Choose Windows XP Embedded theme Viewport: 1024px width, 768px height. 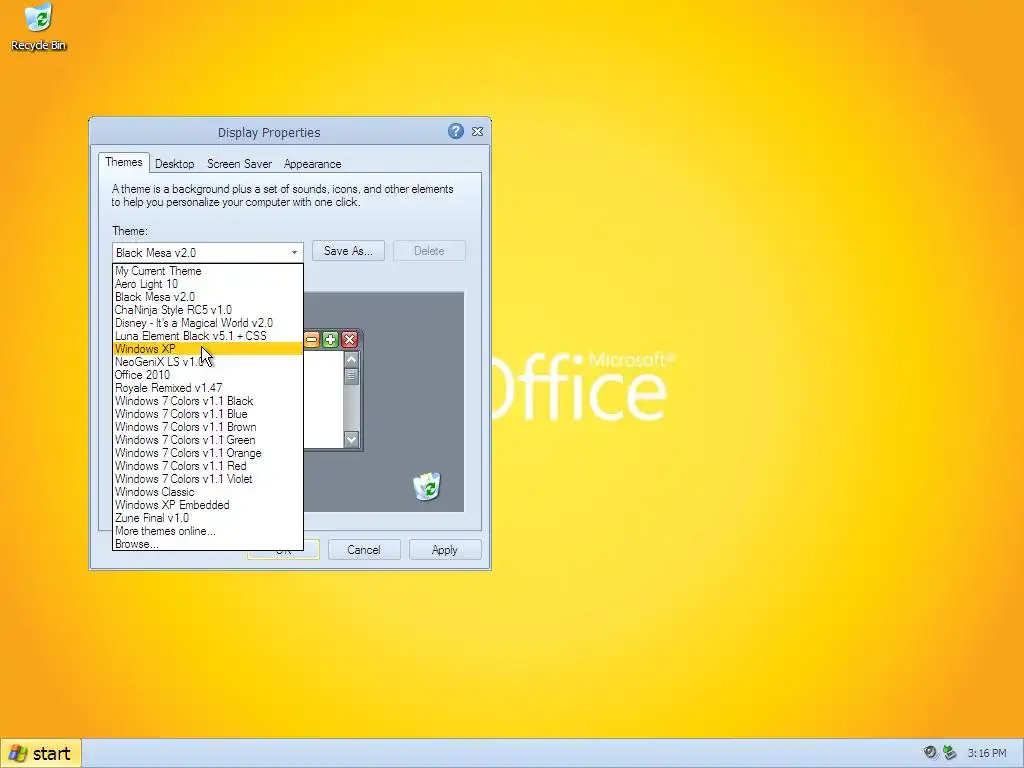point(208,505)
